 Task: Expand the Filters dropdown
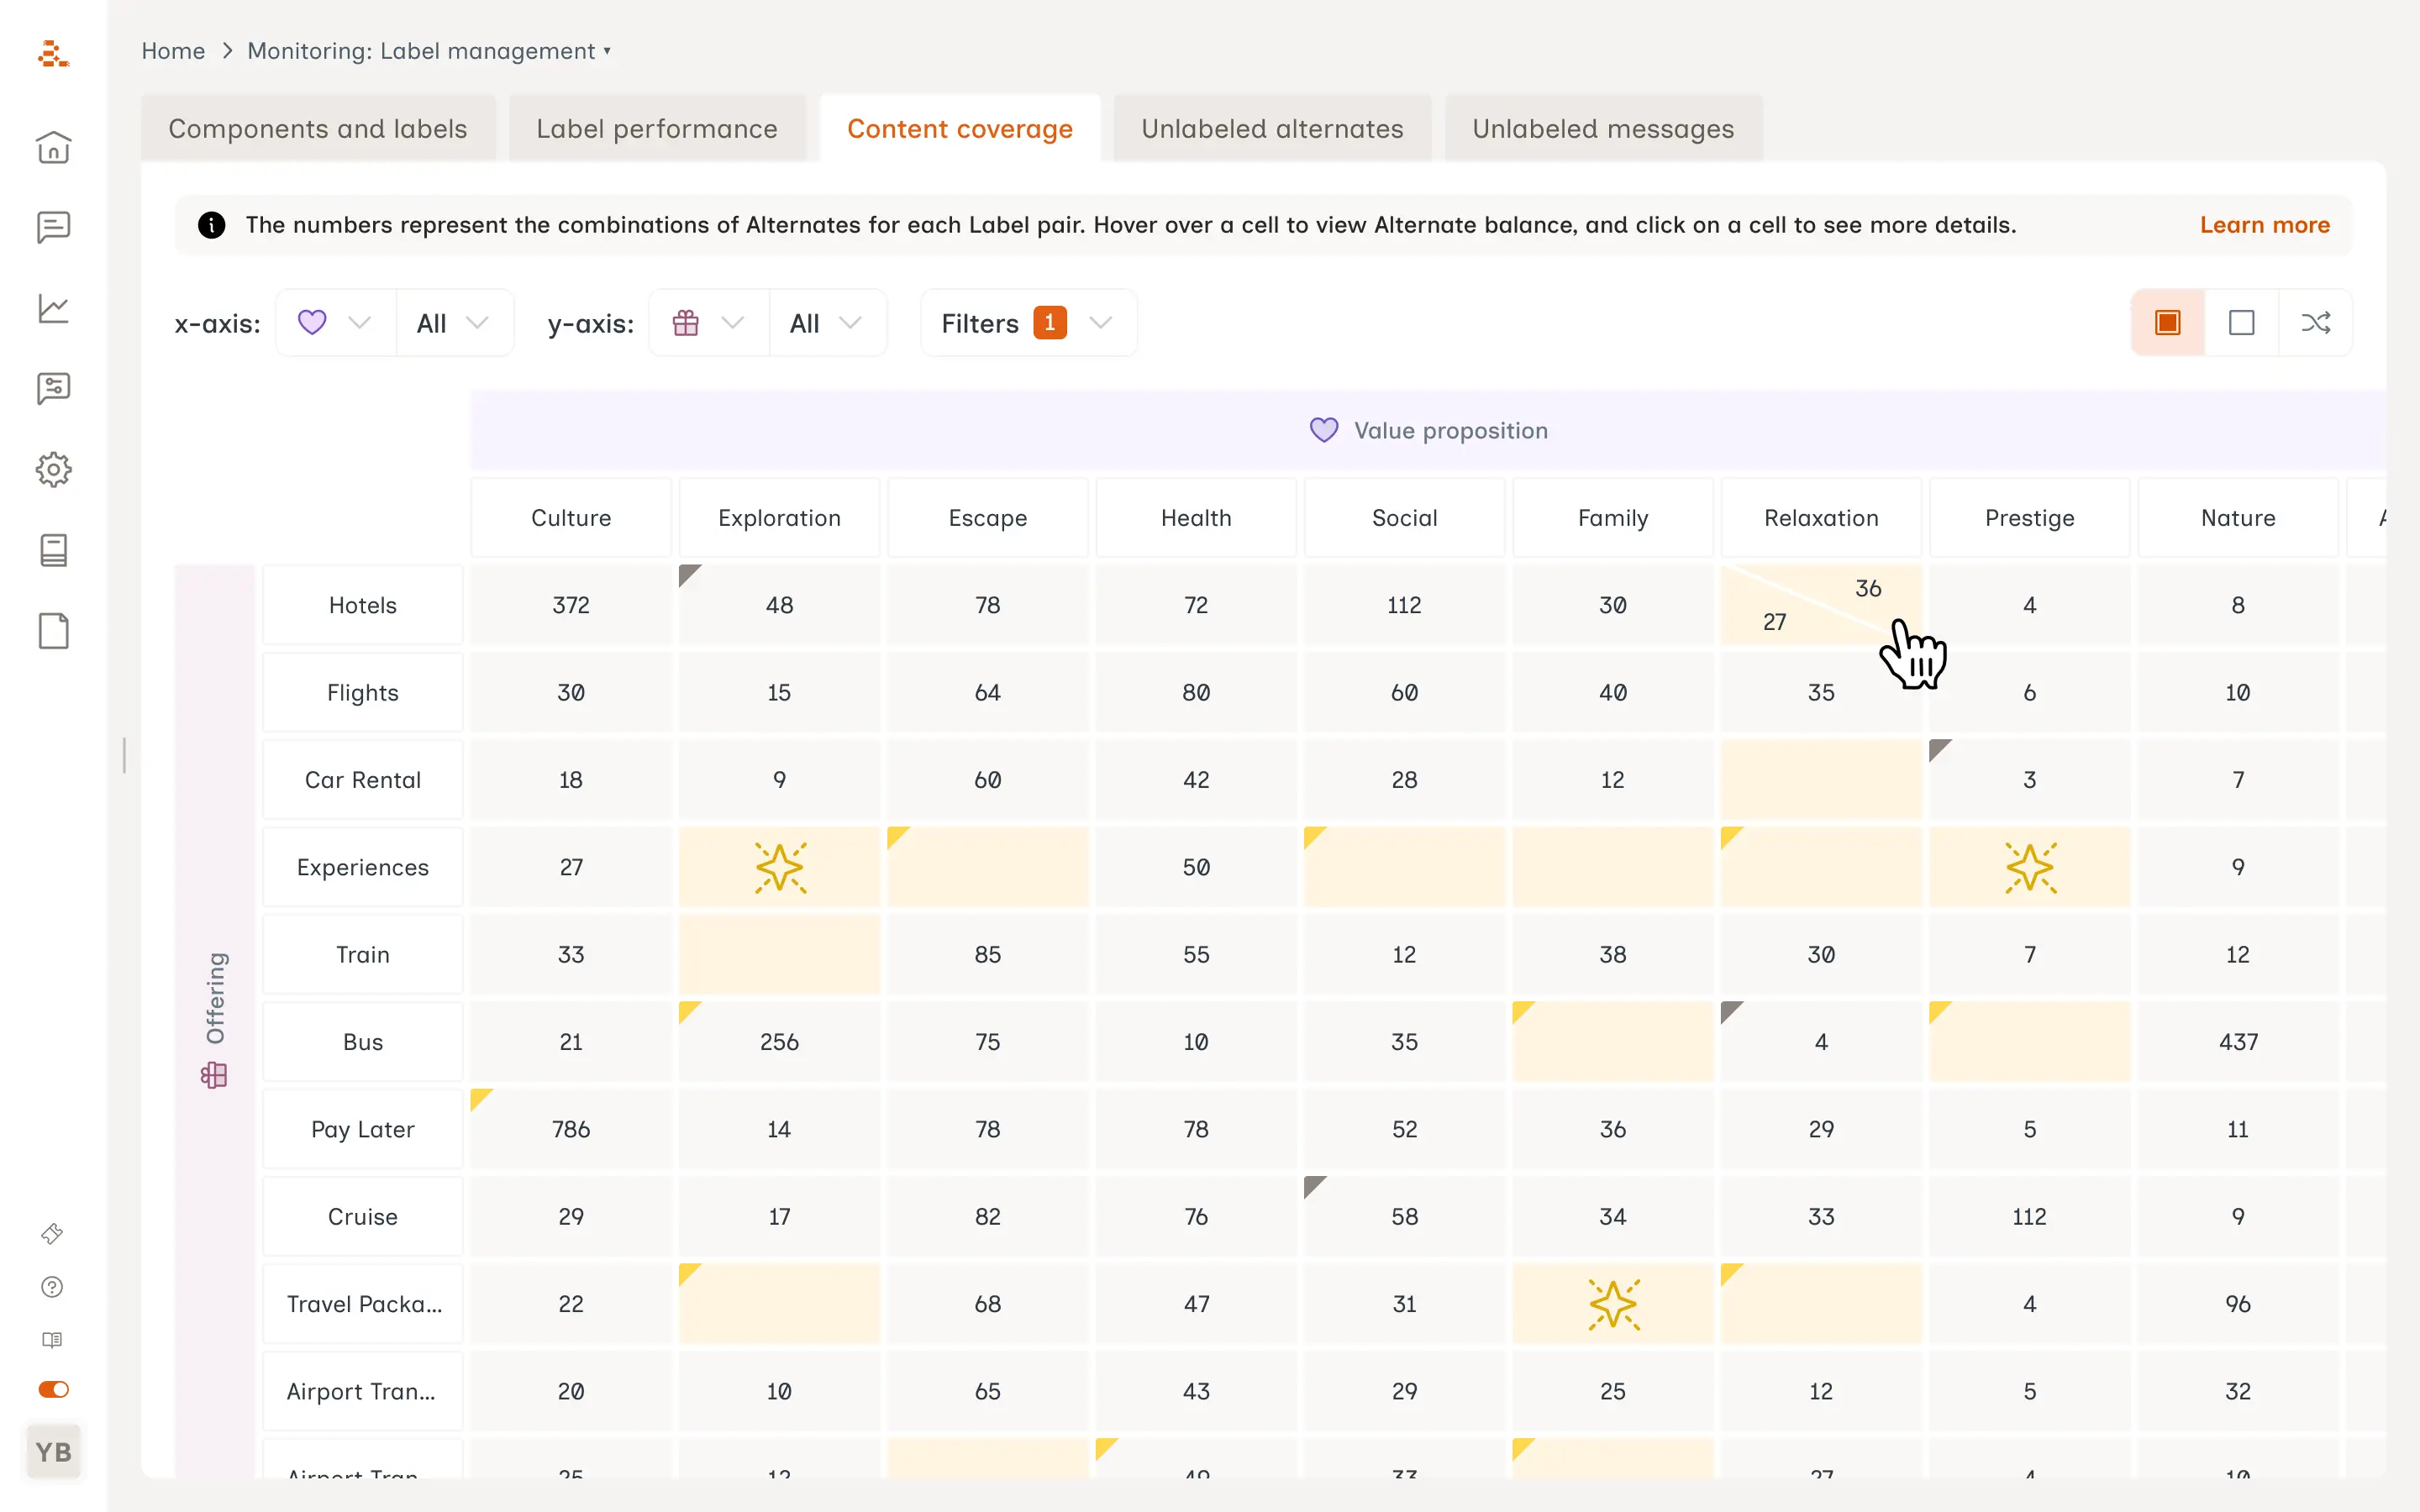[1027, 323]
